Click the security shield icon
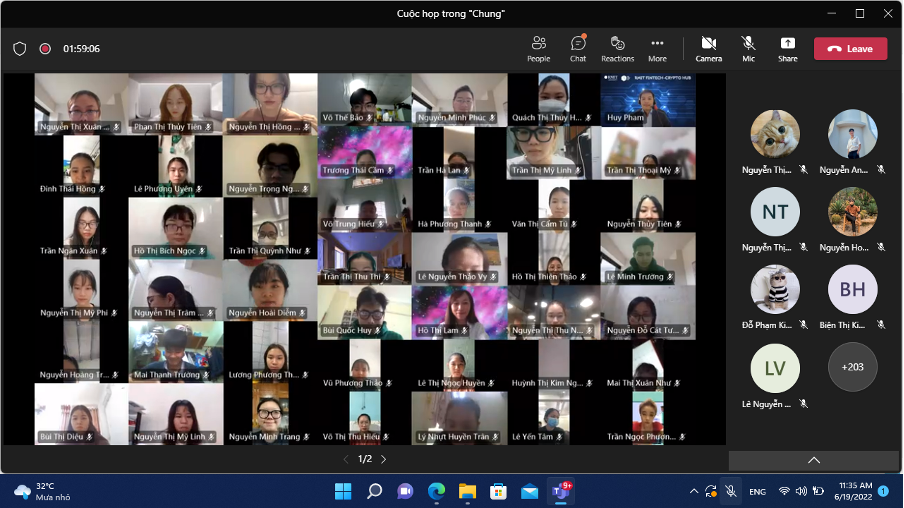The width and height of the screenshot is (904, 508). (x=20, y=48)
